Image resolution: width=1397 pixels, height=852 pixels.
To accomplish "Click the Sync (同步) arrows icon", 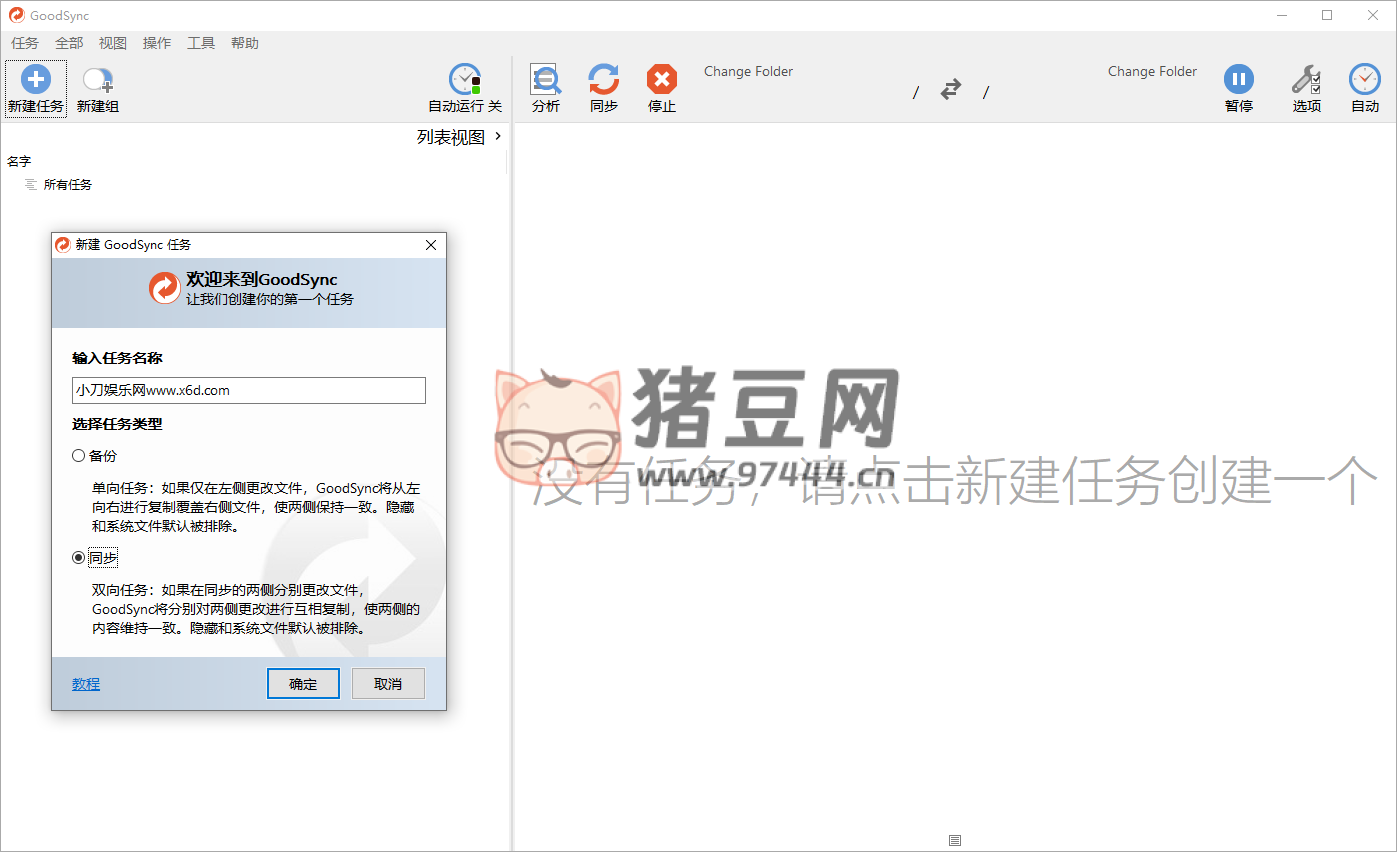I will click(x=603, y=80).
